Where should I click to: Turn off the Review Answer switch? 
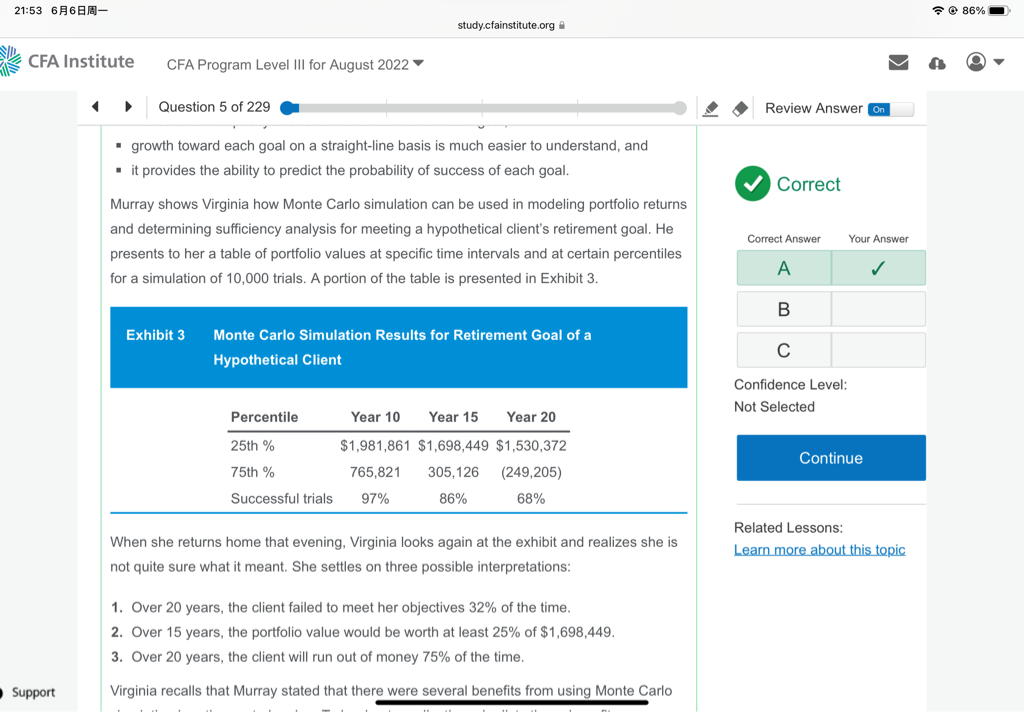pyautogui.click(x=890, y=109)
